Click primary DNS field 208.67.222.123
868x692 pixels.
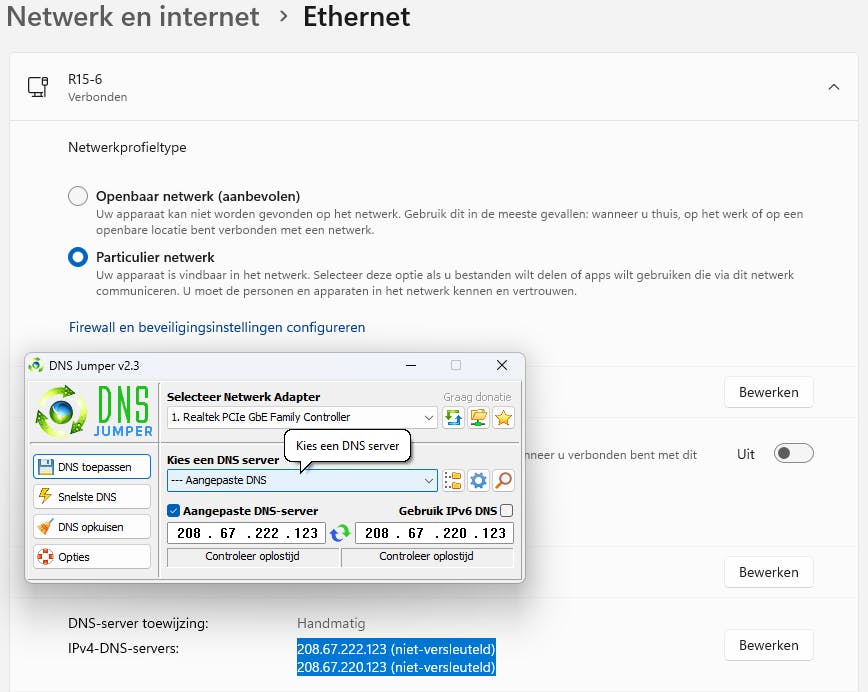point(247,533)
